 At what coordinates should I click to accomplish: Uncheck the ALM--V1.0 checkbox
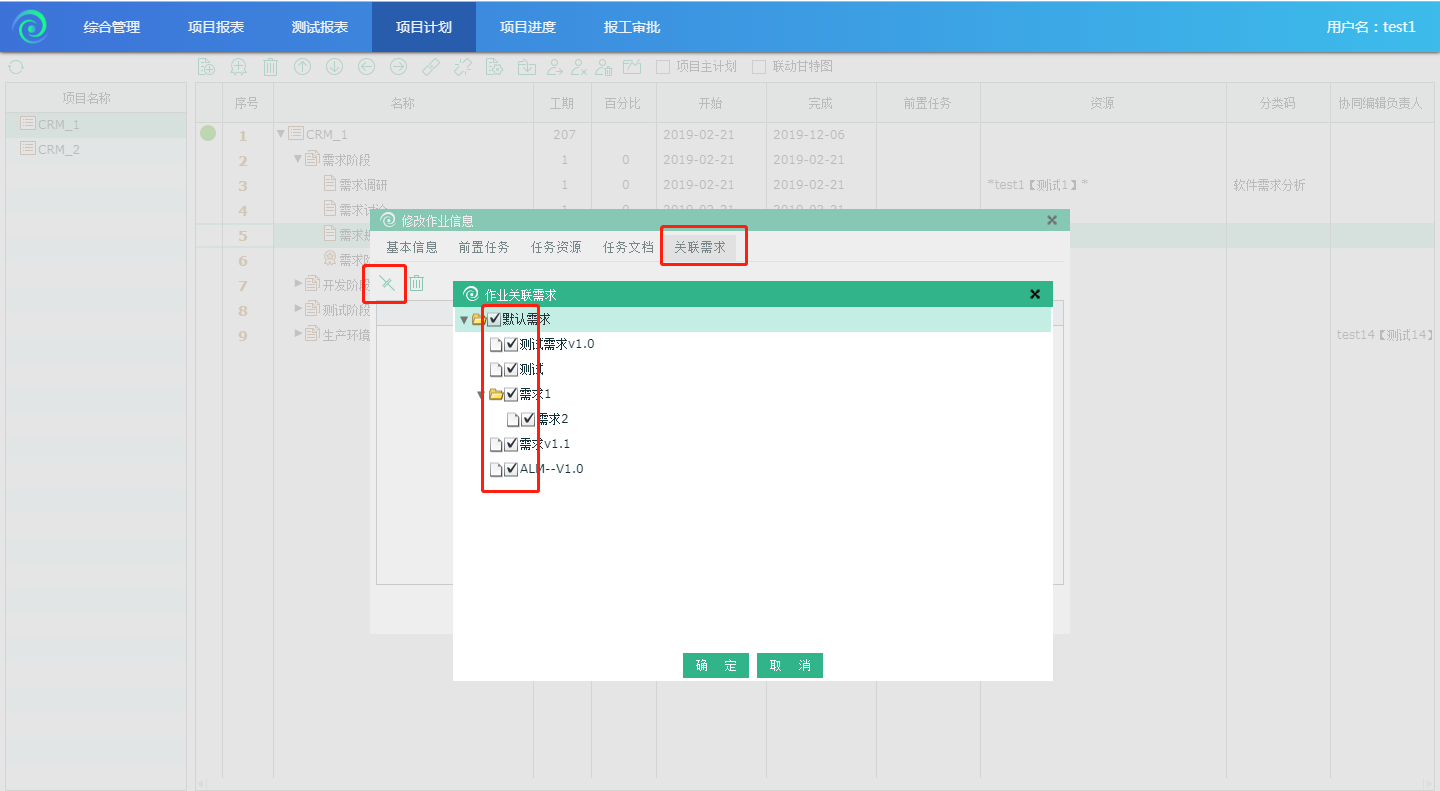pos(511,469)
